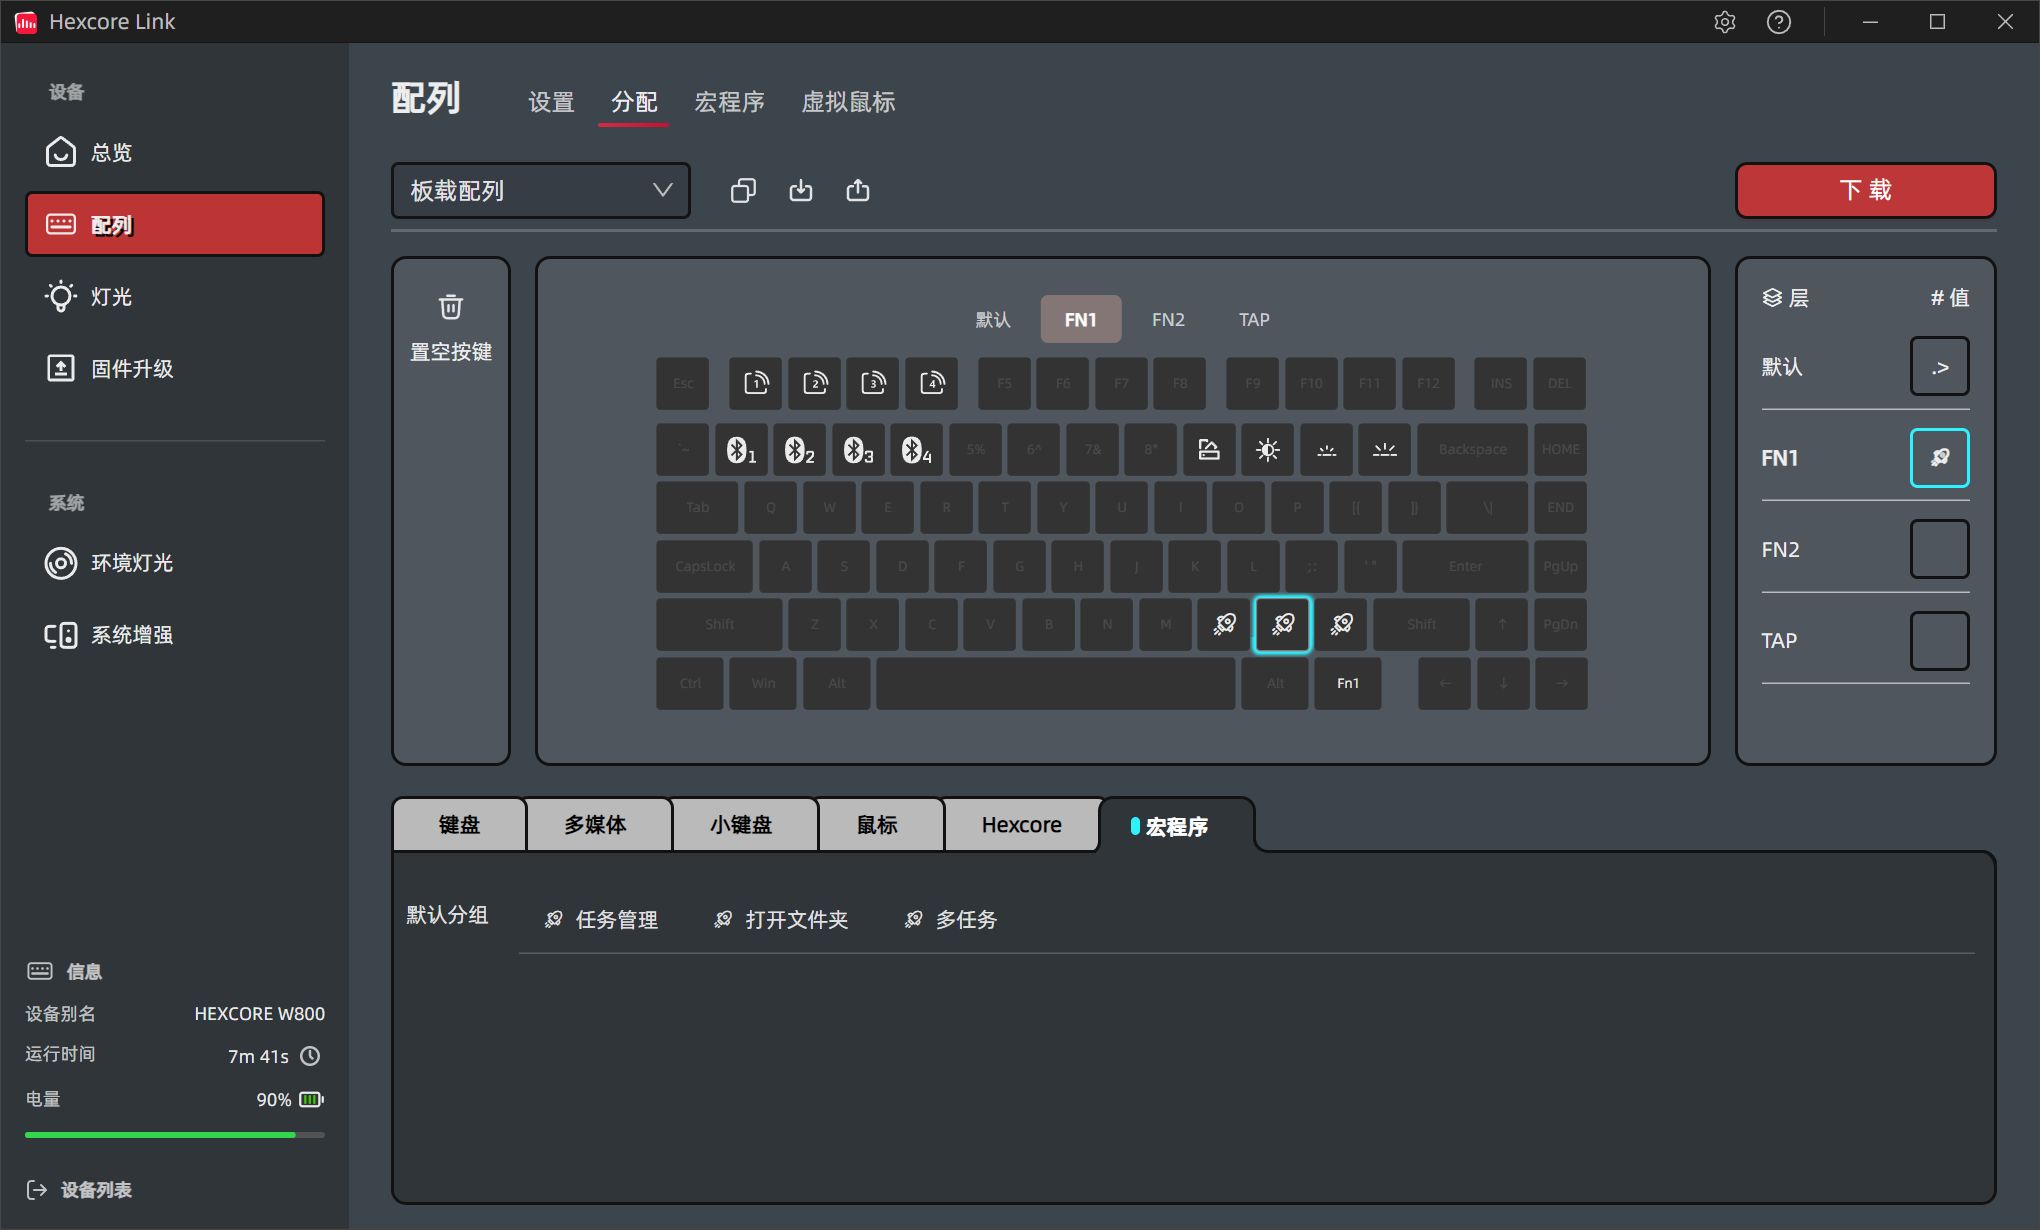Select the profile 3 key icon
The height and width of the screenshot is (1230, 2040).
(873, 383)
